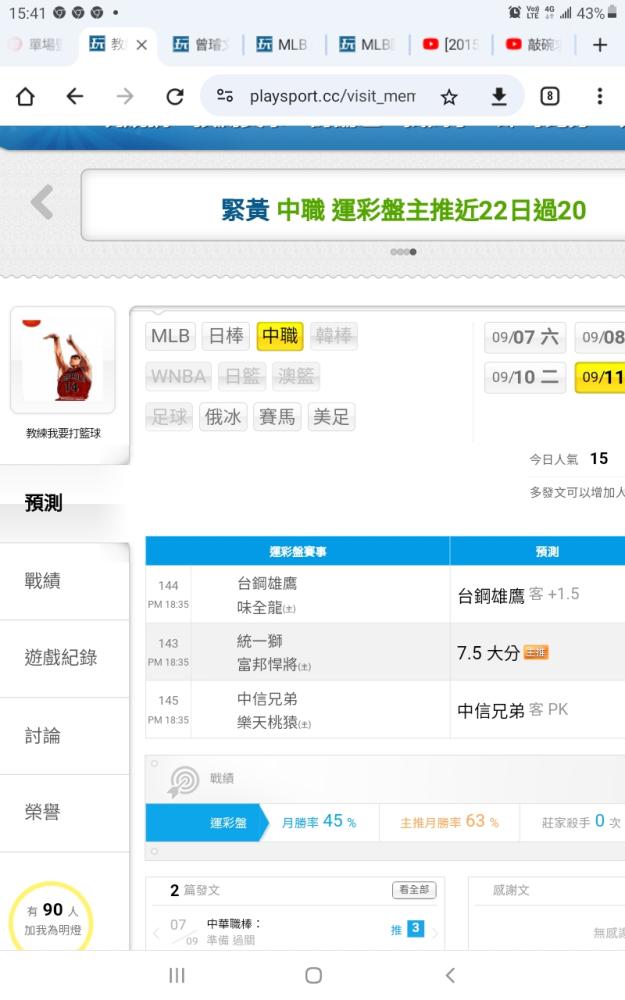Switch to the second MLB browser tab
The width and height of the screenshot is (625, 1000).
367,45
